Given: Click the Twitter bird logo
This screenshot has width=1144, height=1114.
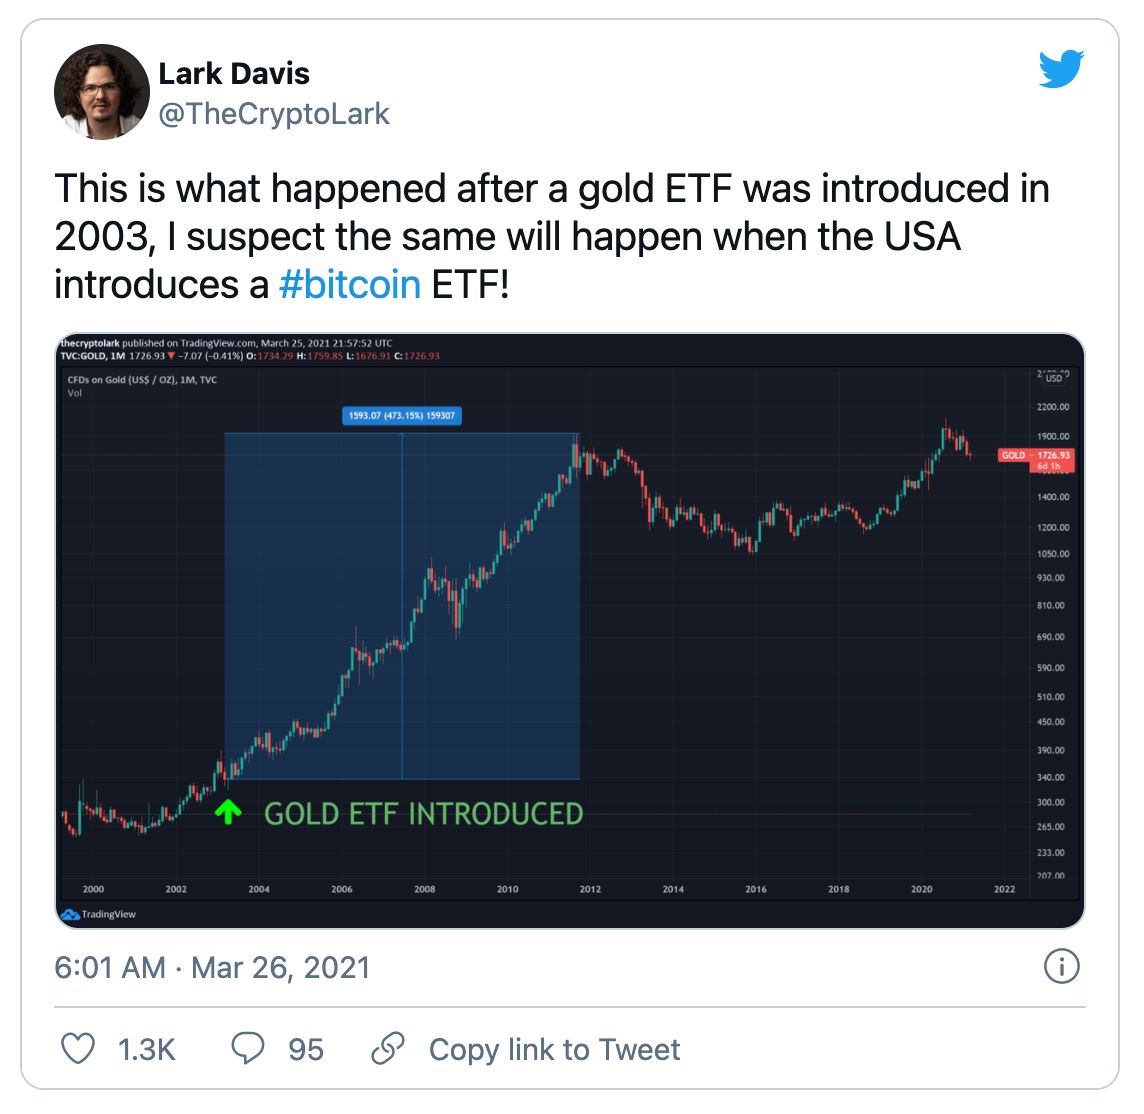Looking at the screenshot, I should 1061,70.
